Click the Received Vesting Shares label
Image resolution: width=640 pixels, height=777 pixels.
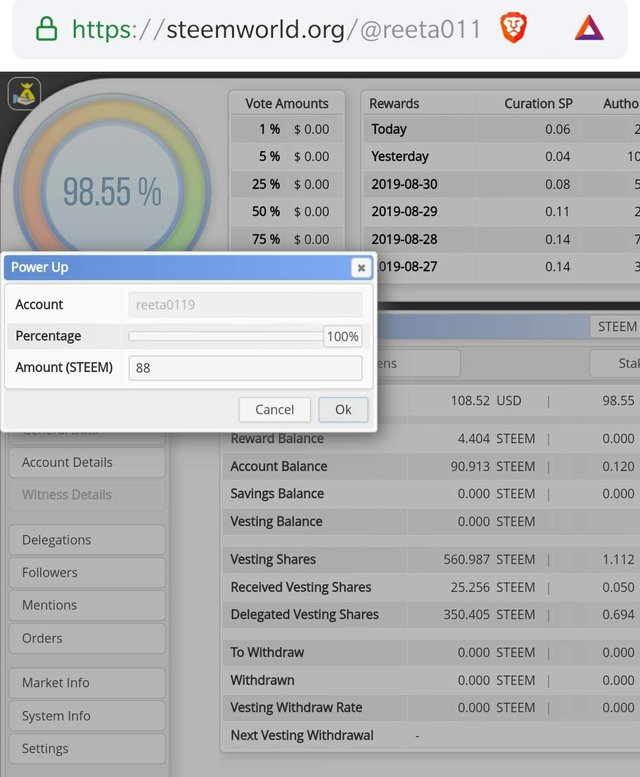pos(301,587)
